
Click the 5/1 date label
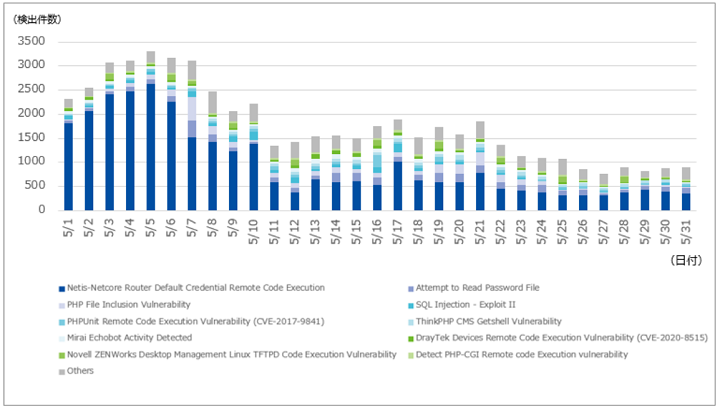coord(68,228)
